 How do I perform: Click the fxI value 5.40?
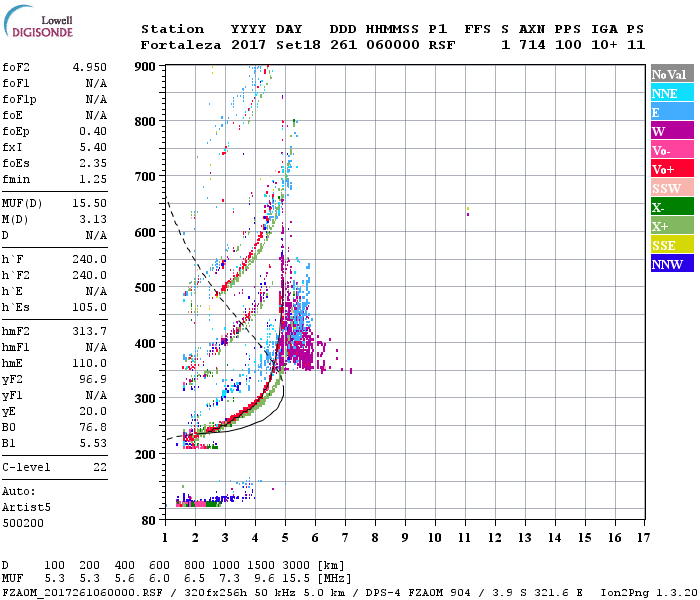93,147
